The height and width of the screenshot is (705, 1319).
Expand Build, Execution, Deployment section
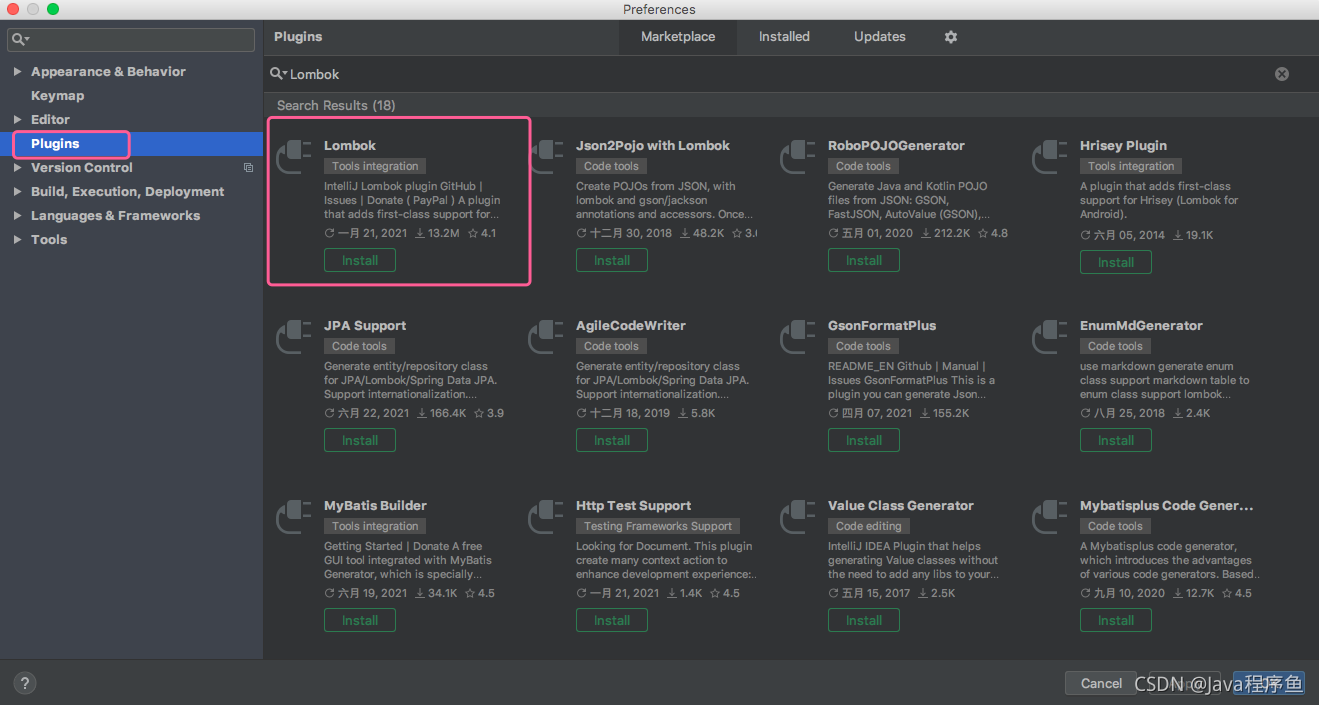(x=17, y=192)
